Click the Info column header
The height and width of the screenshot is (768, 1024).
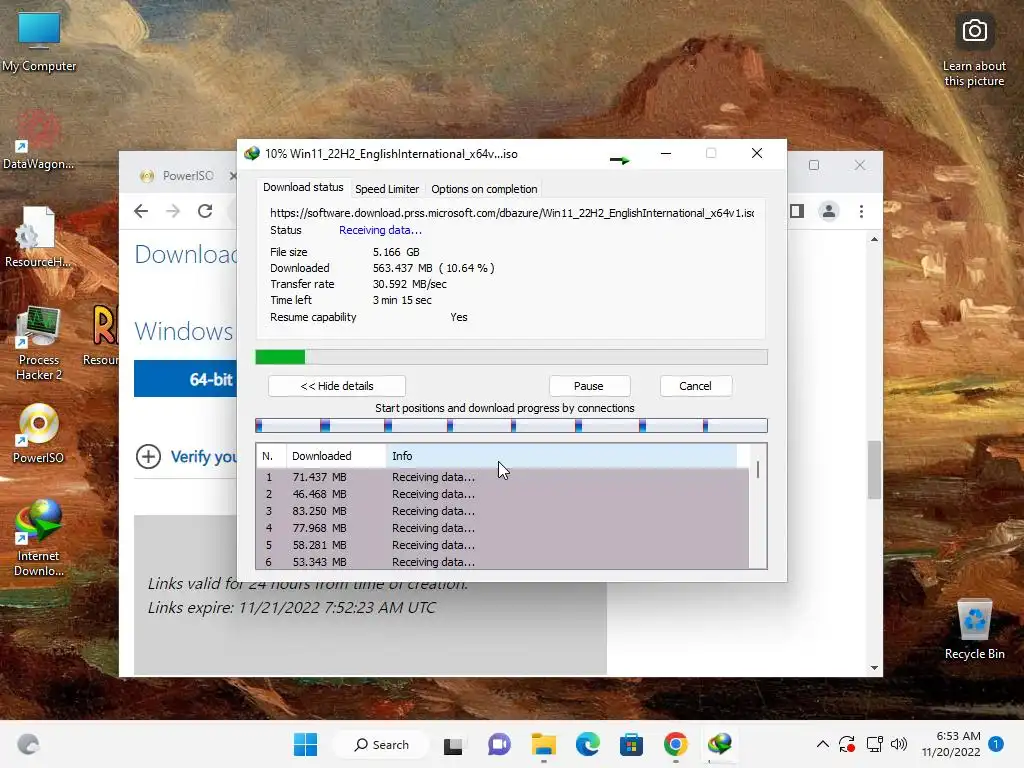click(562, 456)
